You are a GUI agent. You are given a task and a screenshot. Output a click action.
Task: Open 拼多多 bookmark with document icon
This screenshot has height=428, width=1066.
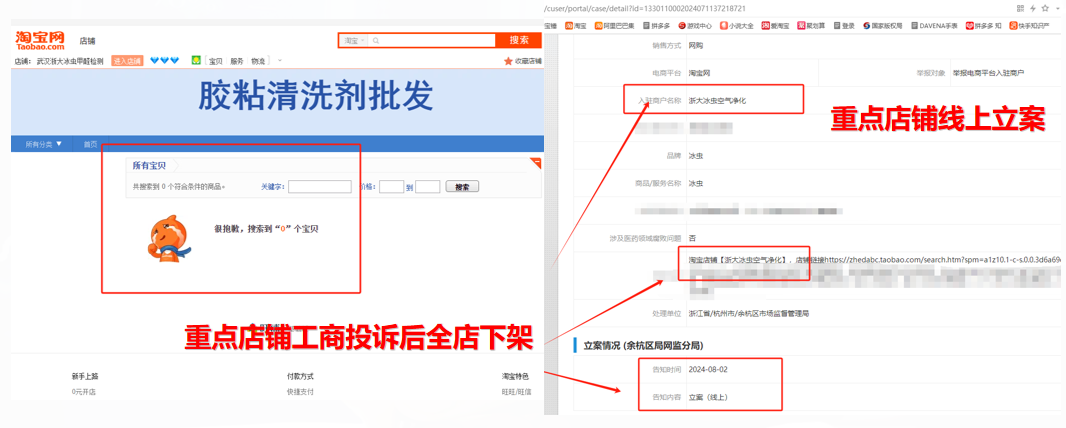click(656, 26)
